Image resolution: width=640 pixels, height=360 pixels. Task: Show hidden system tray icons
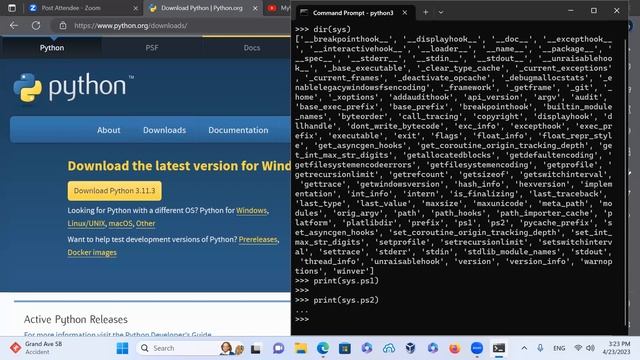tap(524, 348)
